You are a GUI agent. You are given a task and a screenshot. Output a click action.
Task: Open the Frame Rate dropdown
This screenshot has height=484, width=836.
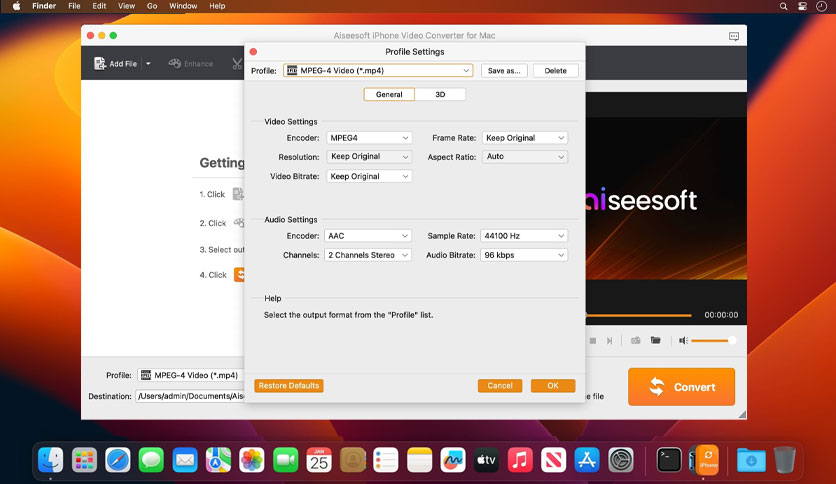(x=525, y=138)
